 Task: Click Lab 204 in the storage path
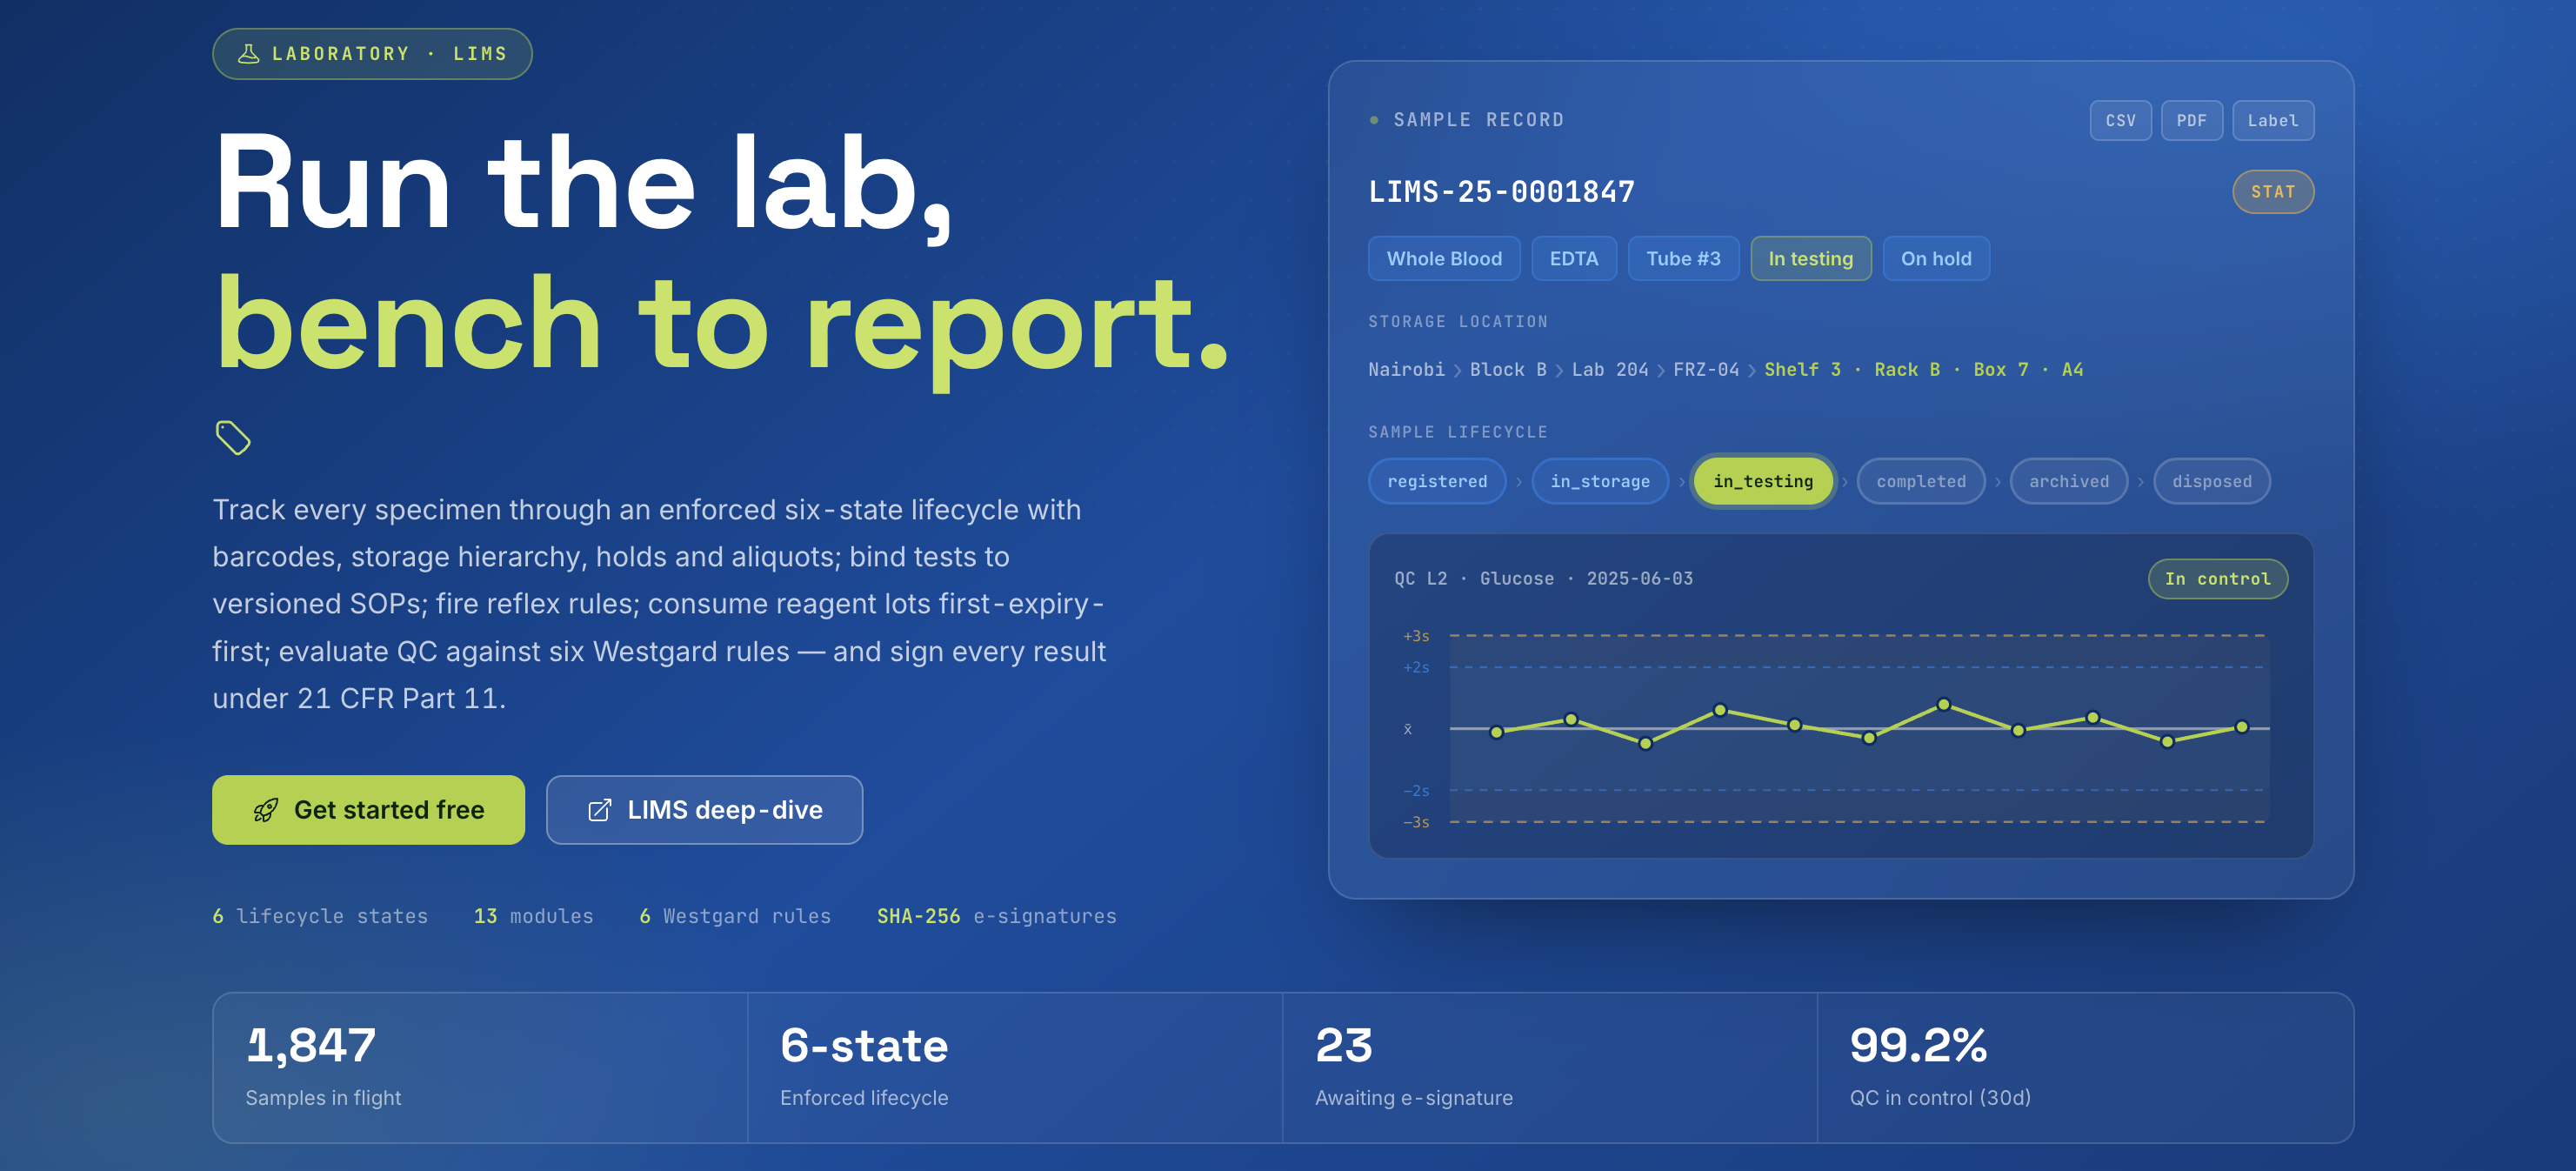[1609, 370]
